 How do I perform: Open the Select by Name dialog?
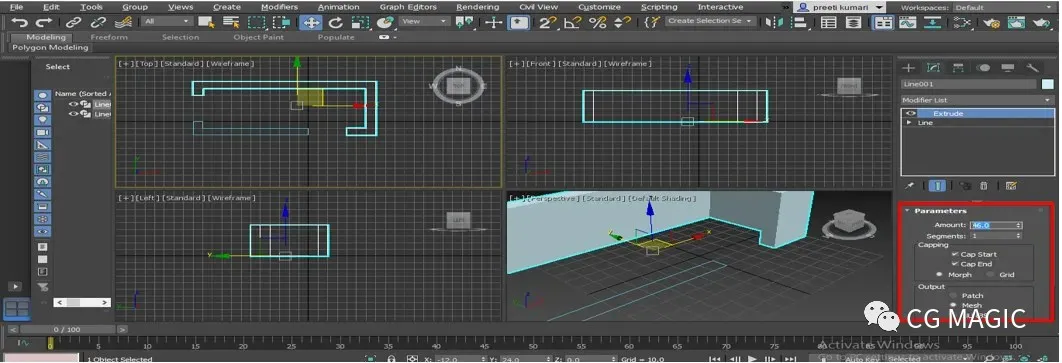coord(232,22)
